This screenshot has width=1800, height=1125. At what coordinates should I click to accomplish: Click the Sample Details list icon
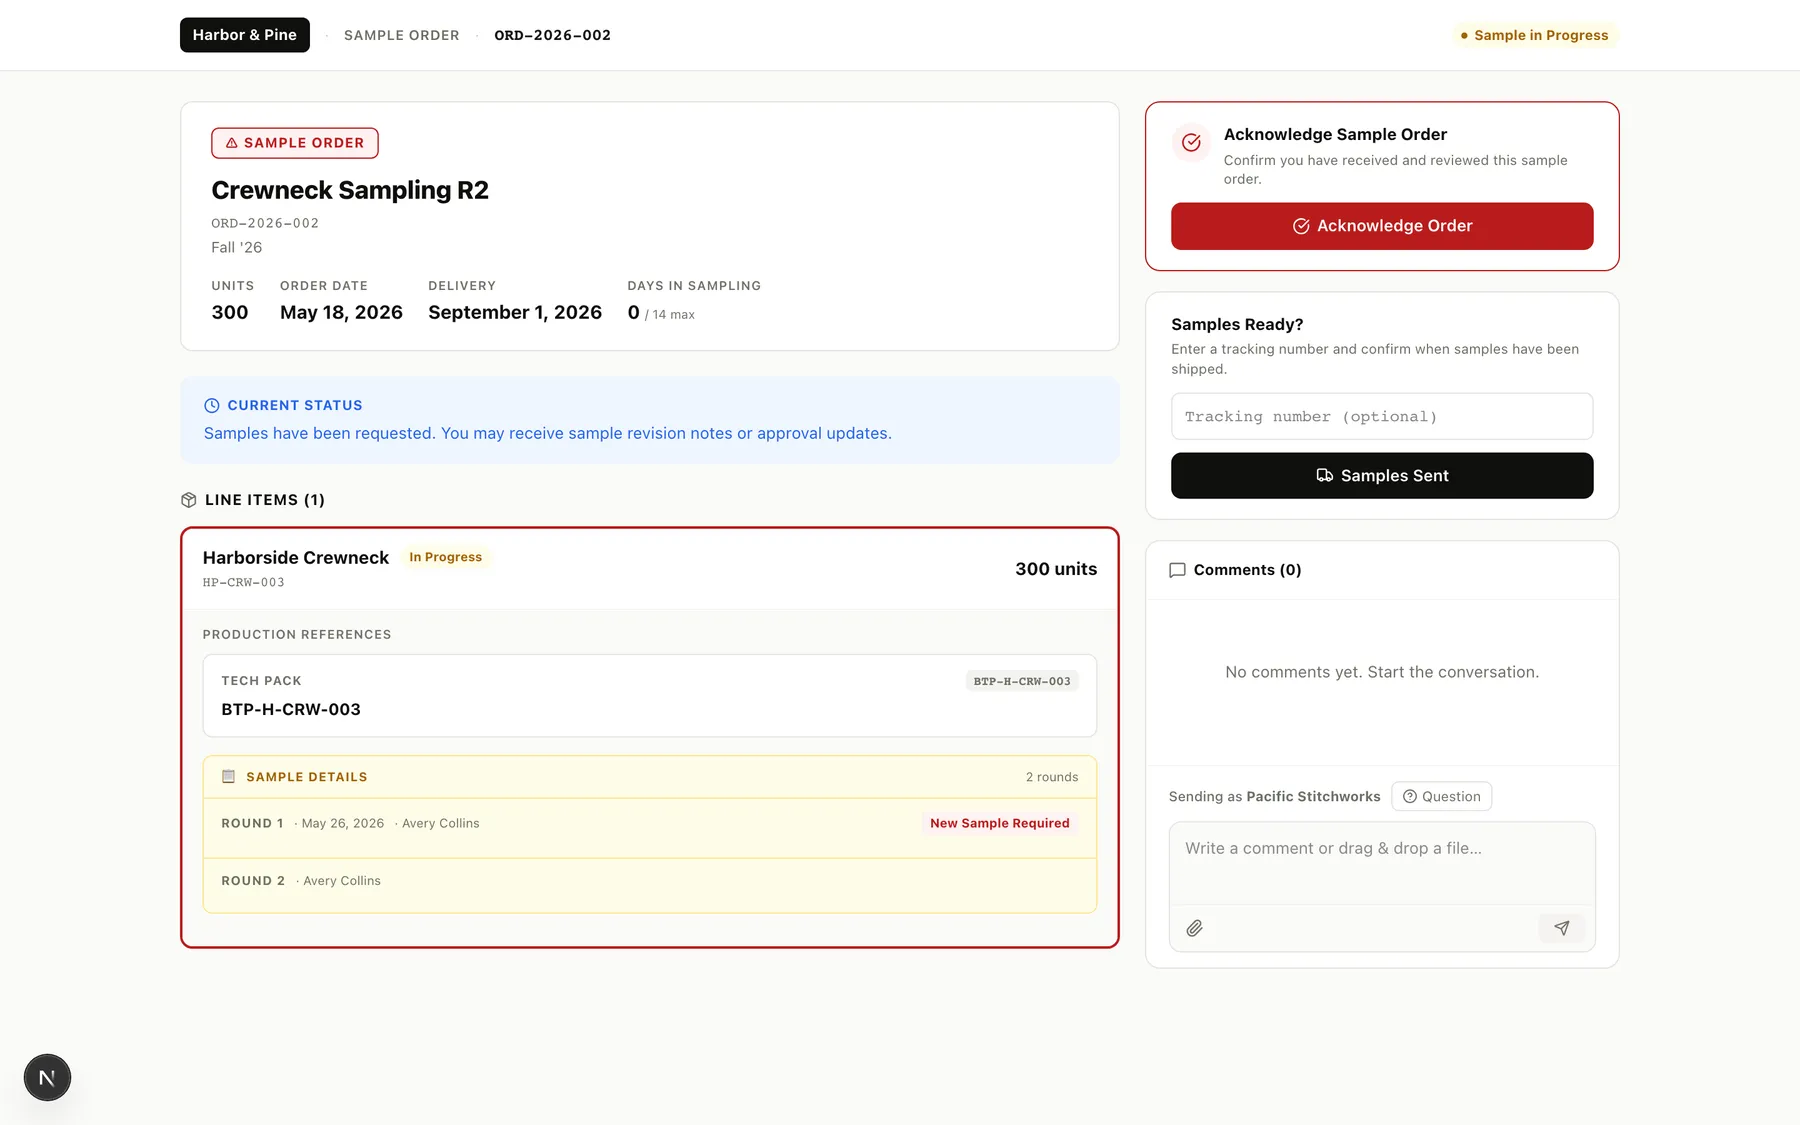(x=228, y=776)
